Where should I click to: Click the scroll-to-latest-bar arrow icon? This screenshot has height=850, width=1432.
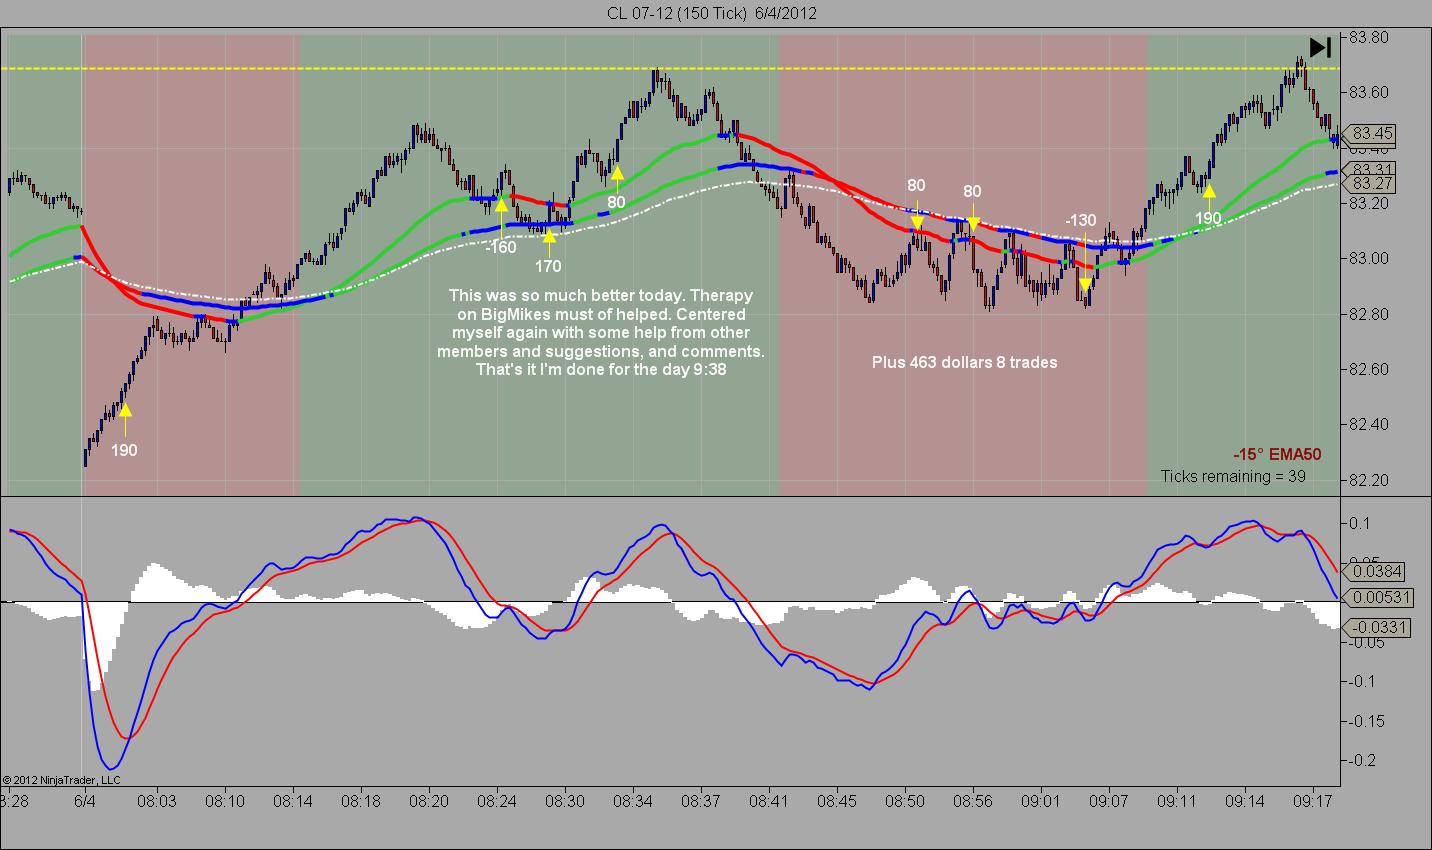(x=1320, y=47)
